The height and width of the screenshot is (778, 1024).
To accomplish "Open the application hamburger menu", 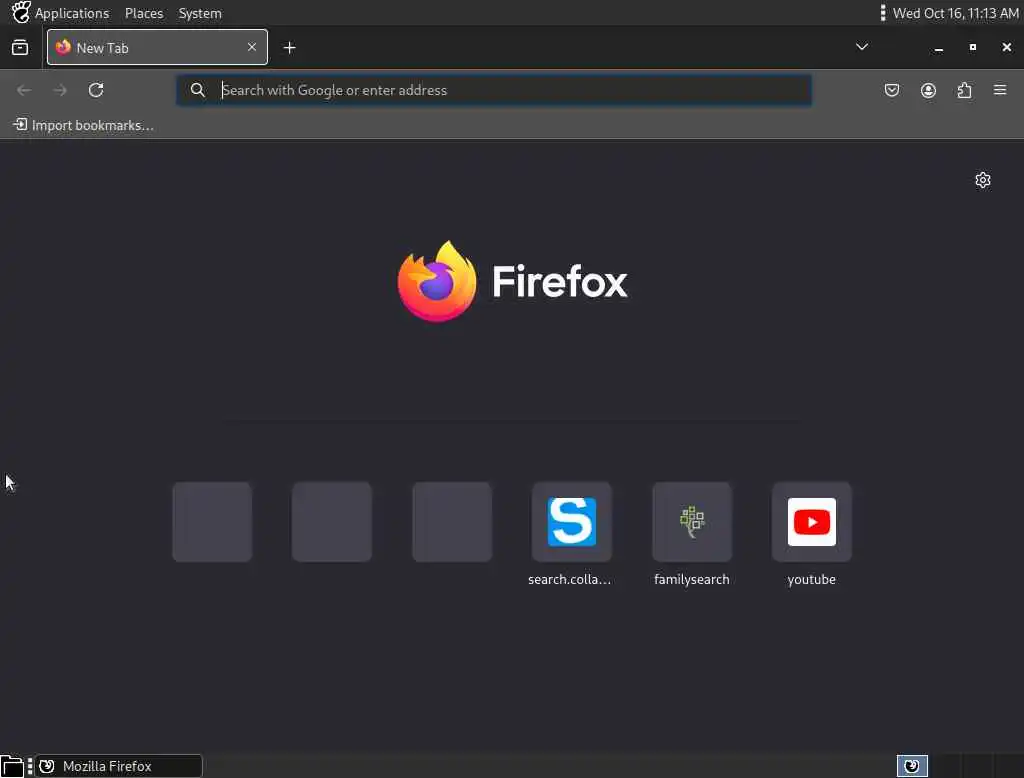I will 1000,90.
